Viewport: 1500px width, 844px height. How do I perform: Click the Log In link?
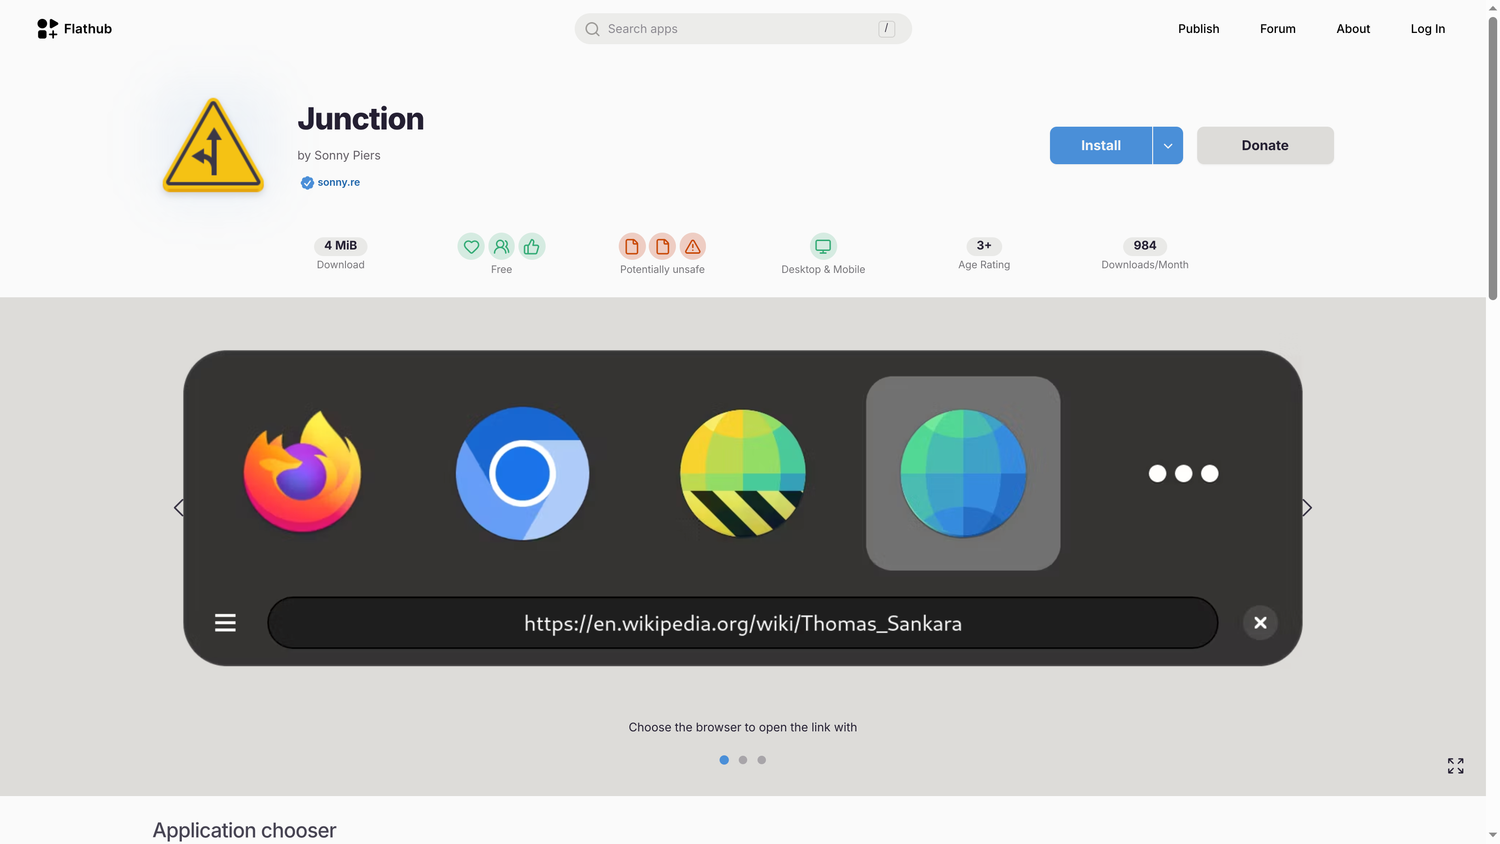pos(1428,29)
